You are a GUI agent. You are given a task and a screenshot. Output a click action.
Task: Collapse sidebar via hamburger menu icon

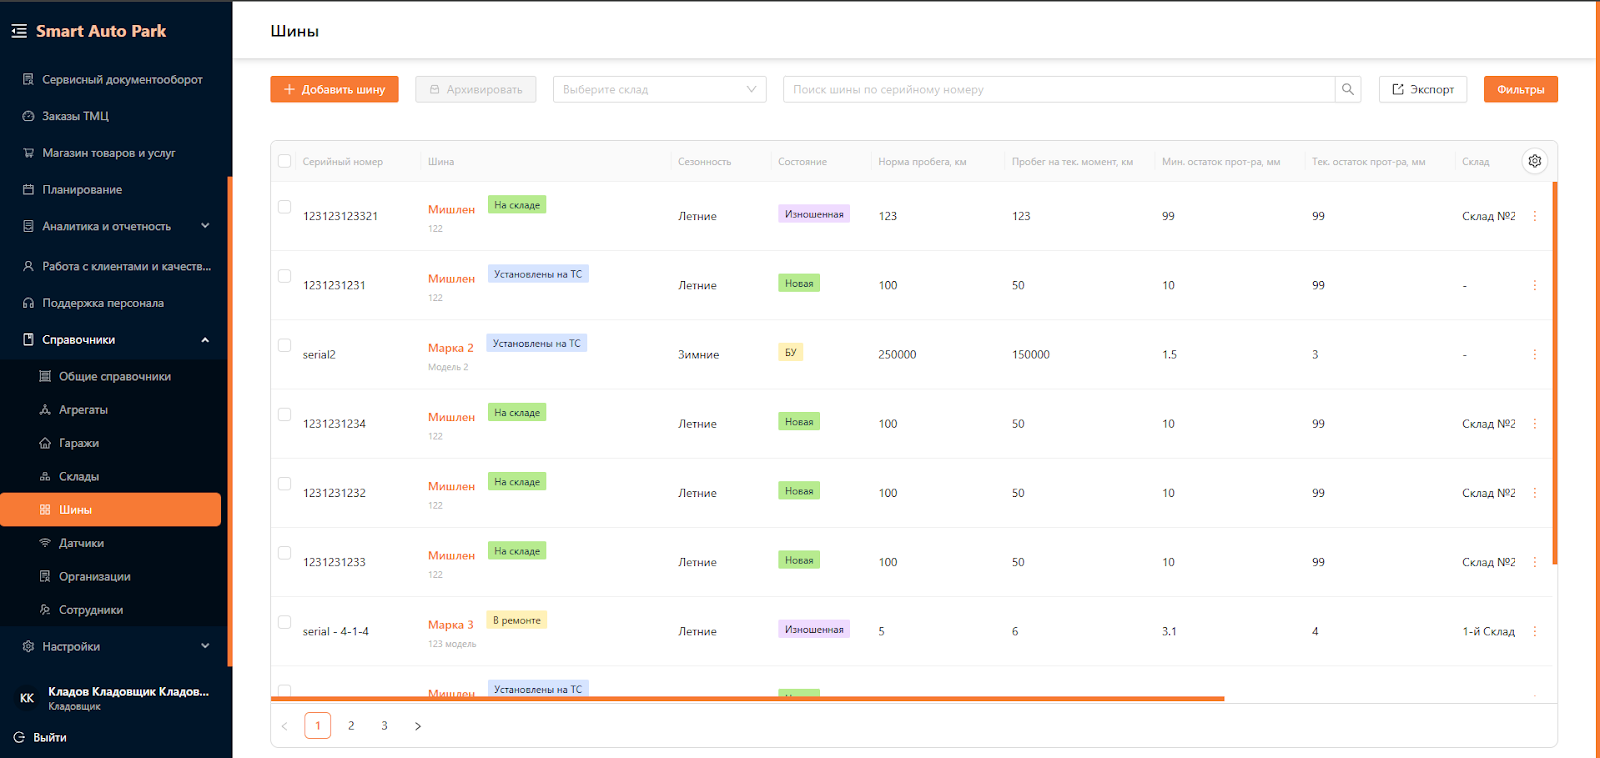[x=19, y=31]
